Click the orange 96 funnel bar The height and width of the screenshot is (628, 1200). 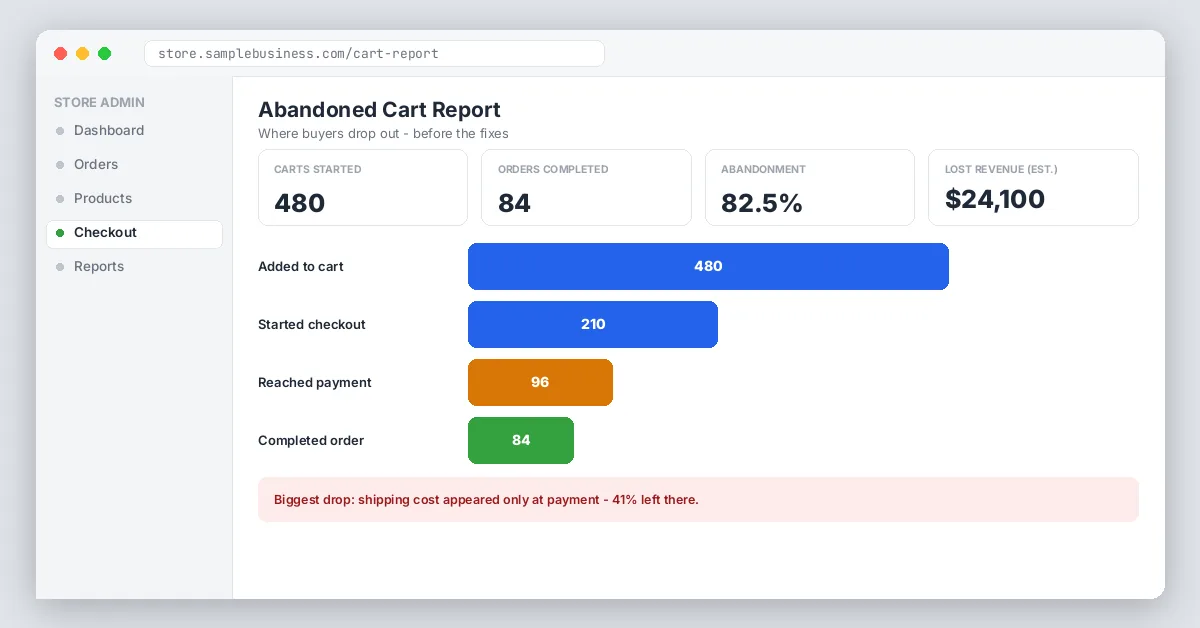(540, 383)
